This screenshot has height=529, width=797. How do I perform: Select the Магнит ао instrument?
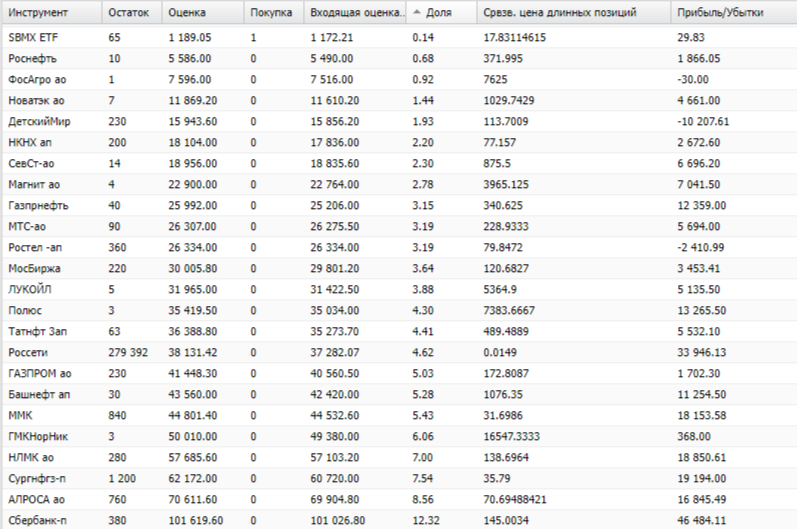pos(34,184)
